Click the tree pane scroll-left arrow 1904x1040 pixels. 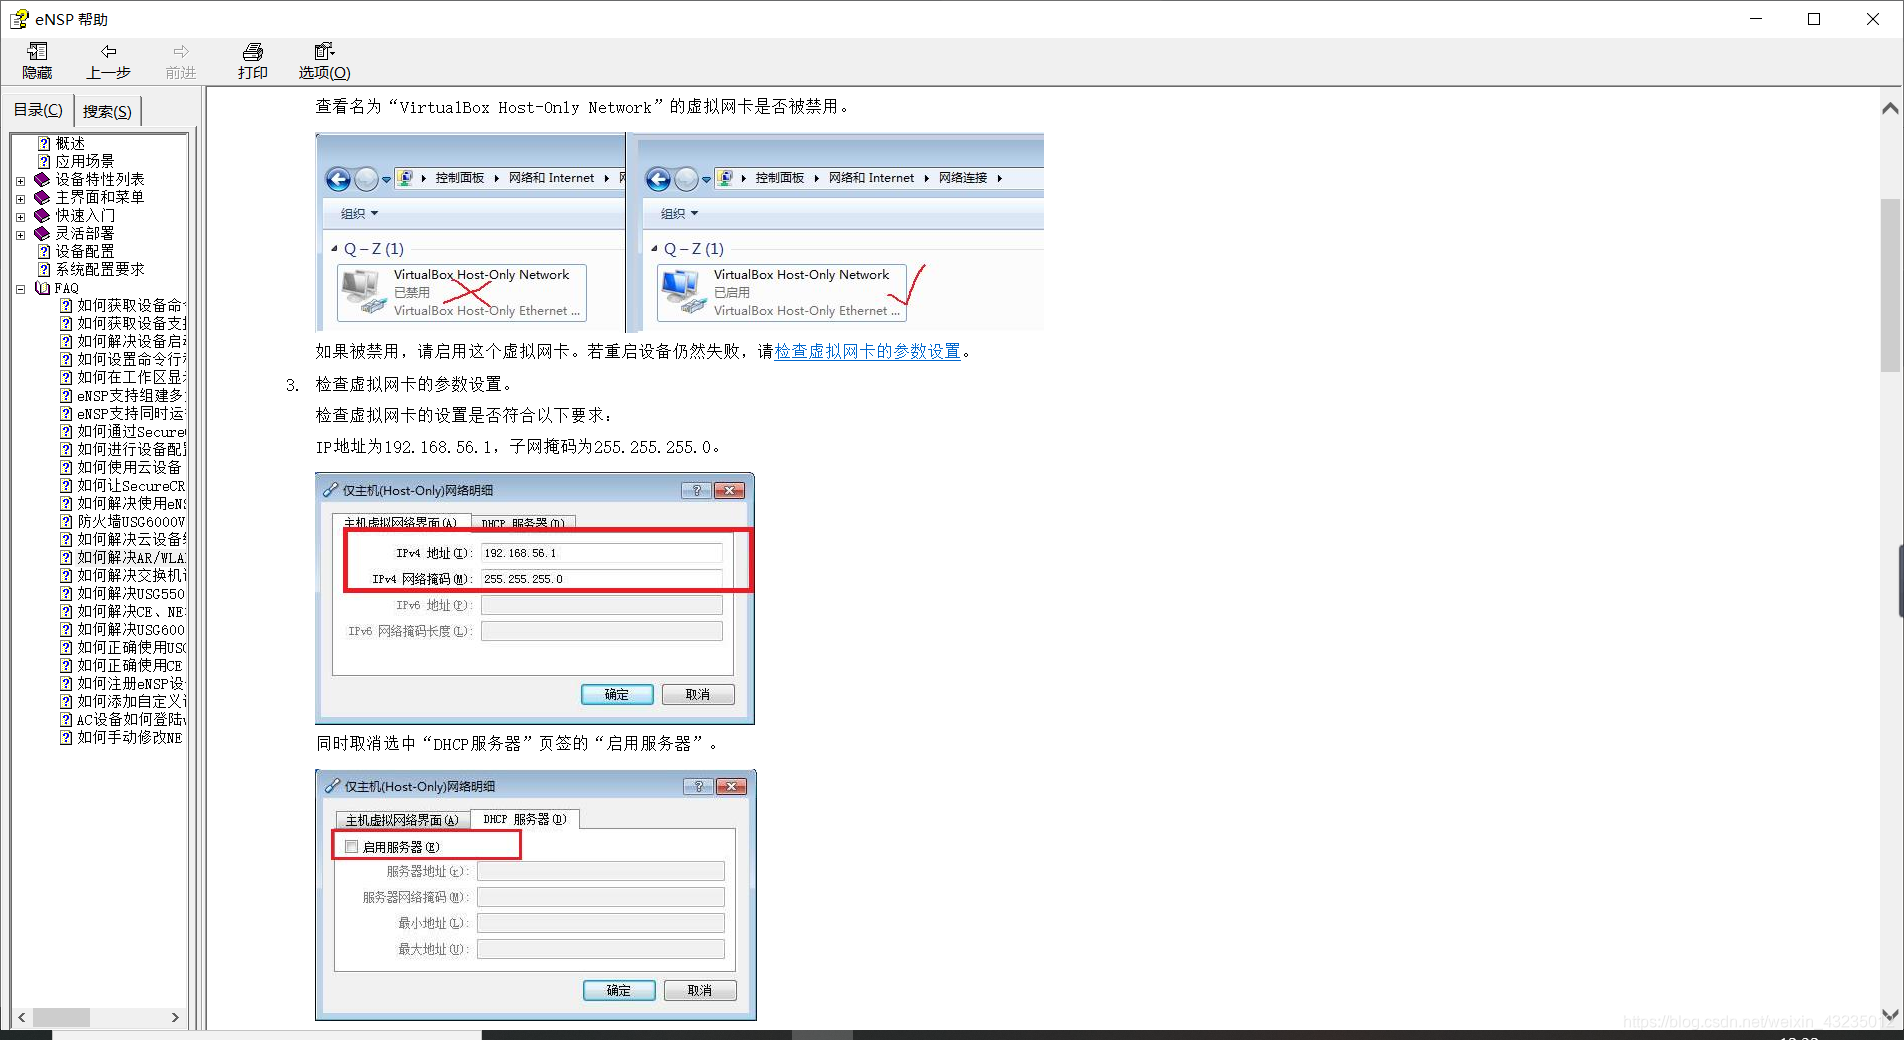click(22, 1017)
